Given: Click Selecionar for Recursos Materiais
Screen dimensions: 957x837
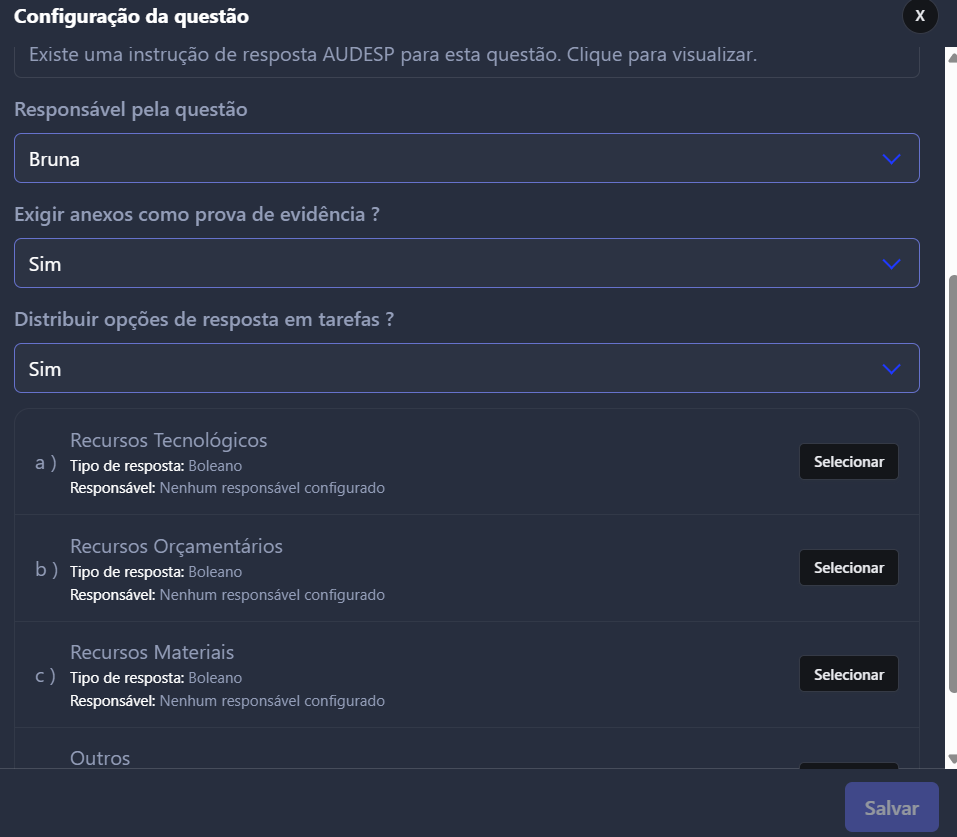Looking at the screenshot, I should (x=848, y=674).
